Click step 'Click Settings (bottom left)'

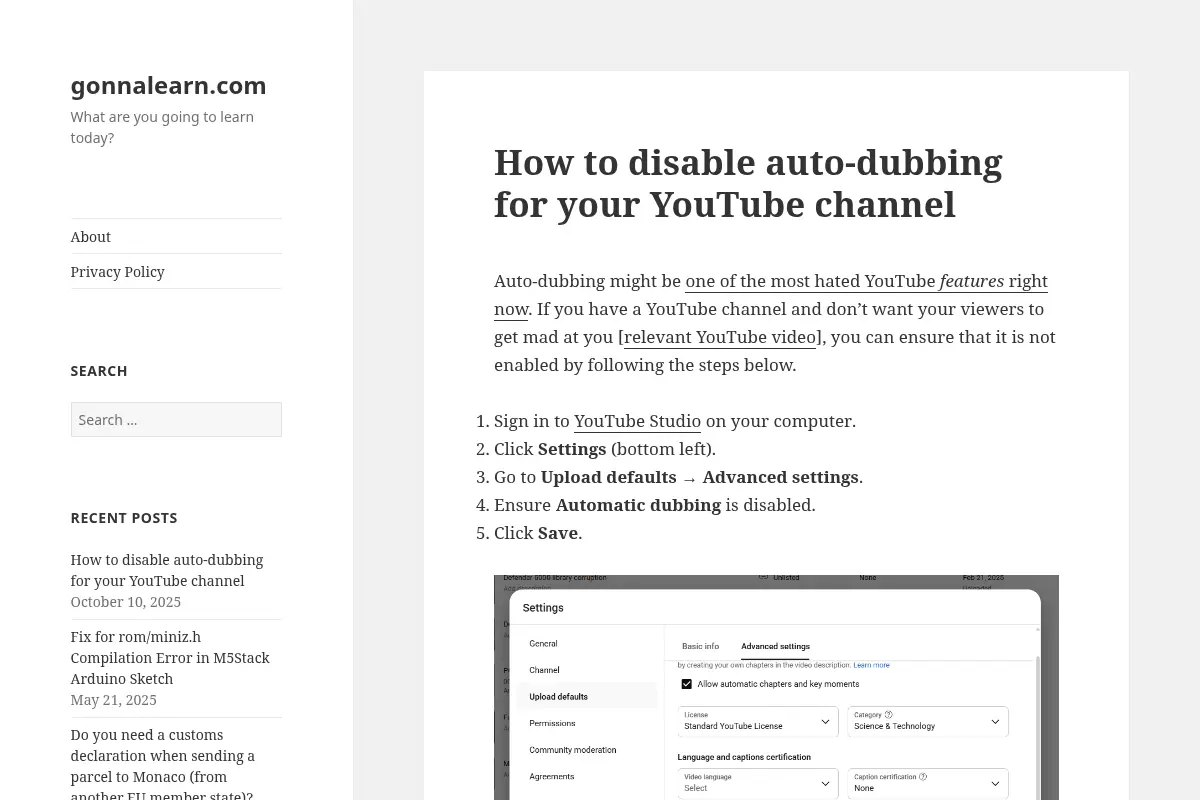click(x=605, y=449)
